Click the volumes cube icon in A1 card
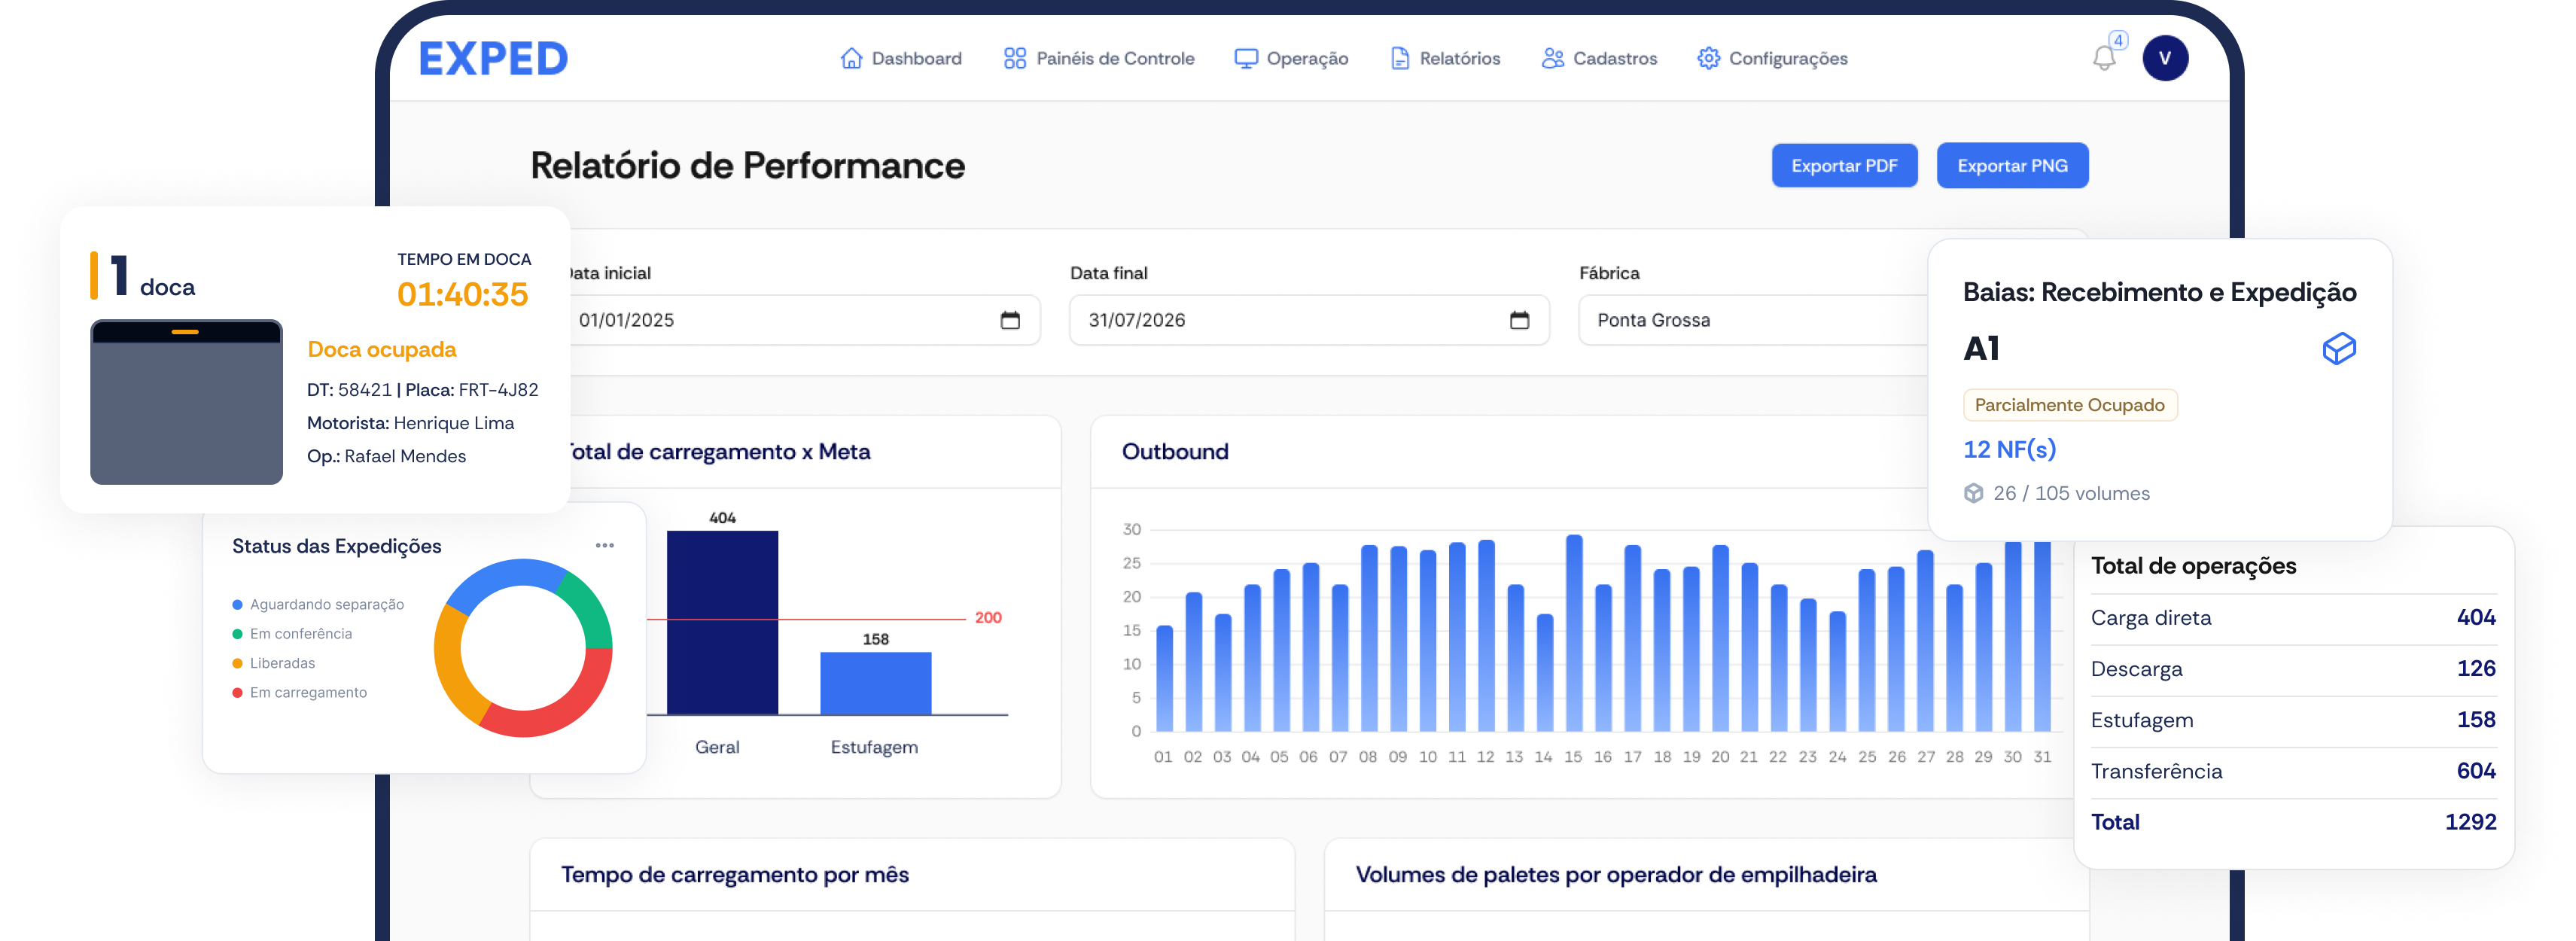The width and height of the screenshot is (2576, 941). pyautogui.click(x=1973, y=493)
